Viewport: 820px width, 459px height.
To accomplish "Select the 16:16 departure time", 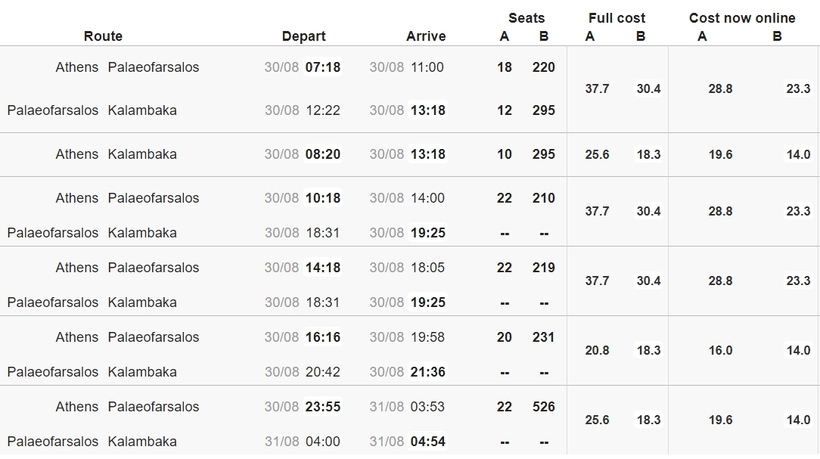I will (x=323, y=337).
